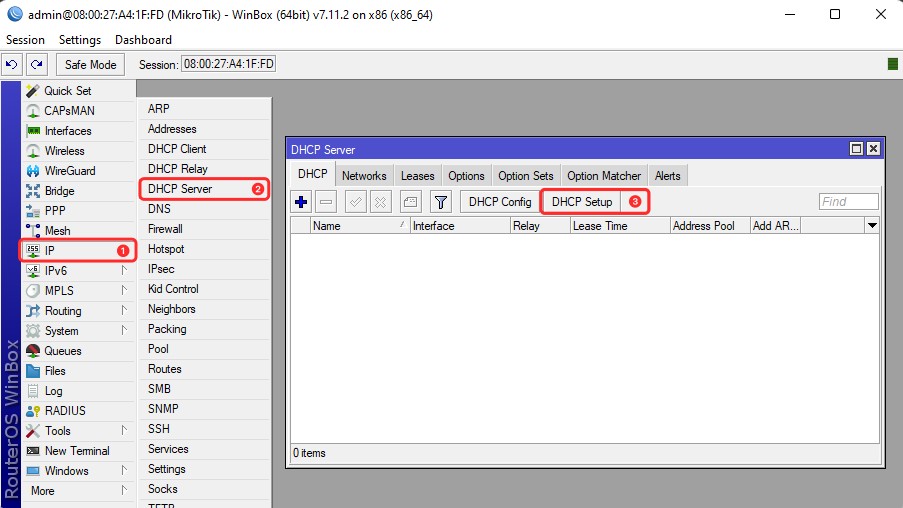Click the DHCP Setup button
Viewport: 903px width, 508px height.
(x=582, y=202)
